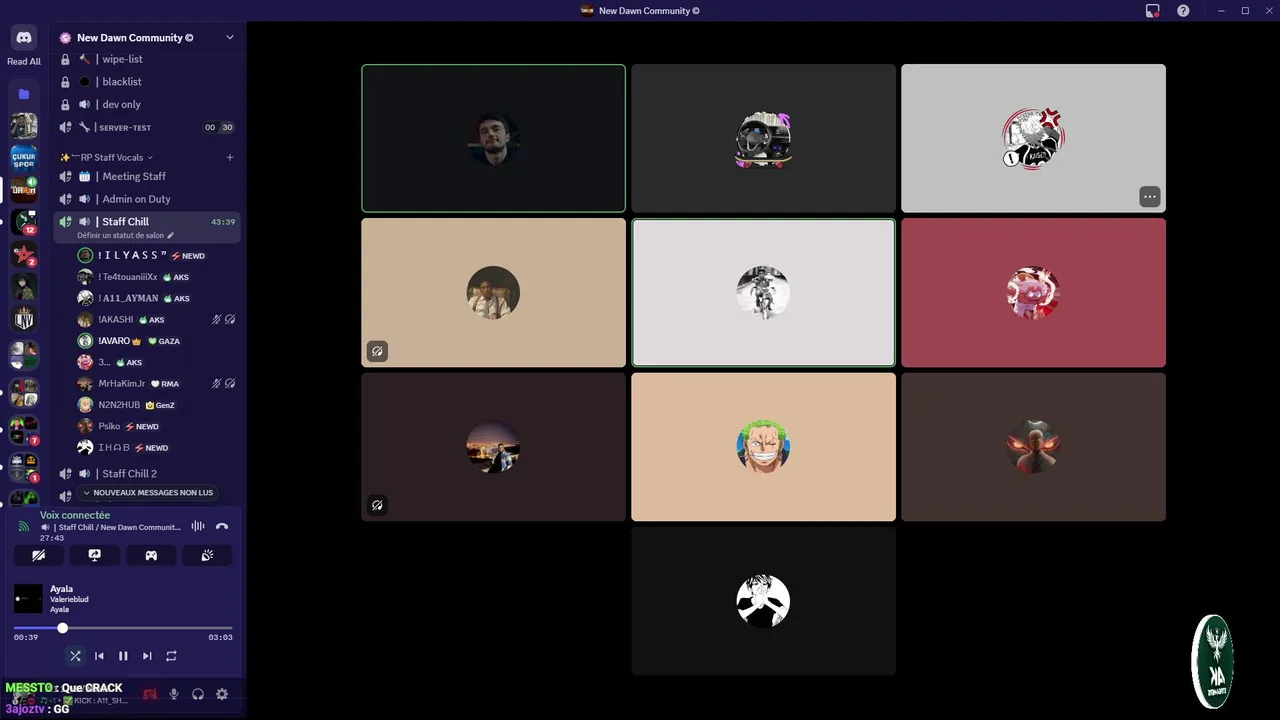Pause the Ayala track
Viewport: 1280px width, 720px height.
(x=123, y=656)
